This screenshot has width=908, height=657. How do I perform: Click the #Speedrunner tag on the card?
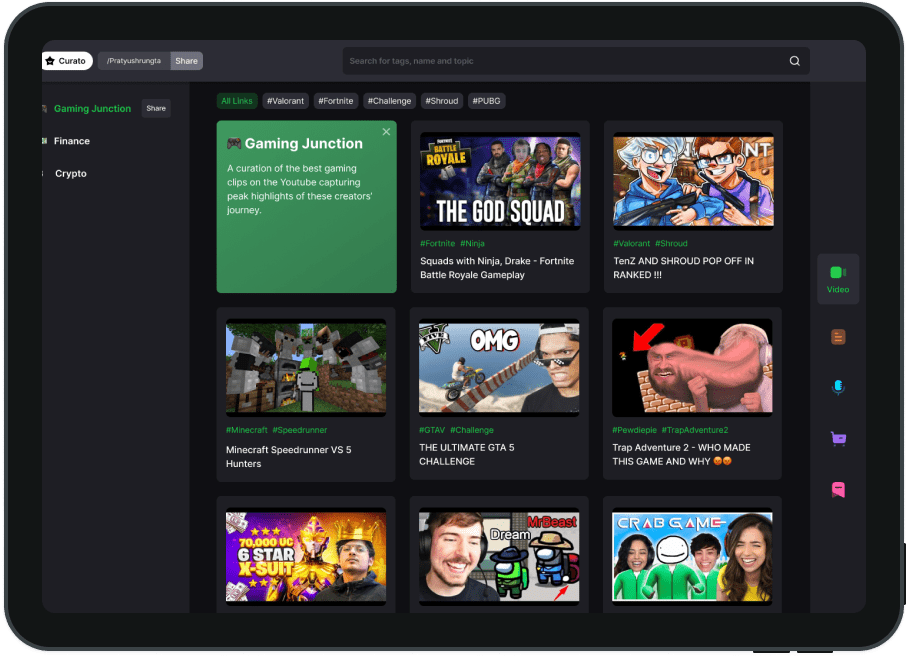(300, 430)
